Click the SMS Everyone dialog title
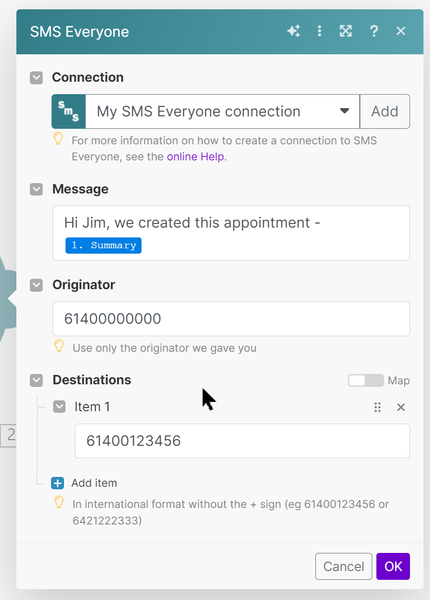The height and width of the screenshot is (600, 430). point(80,32)
